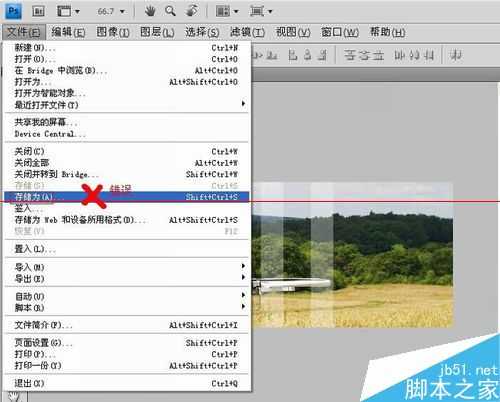
Task: Open the 编辑(E) menu
Action: click(x=68, y=32)
